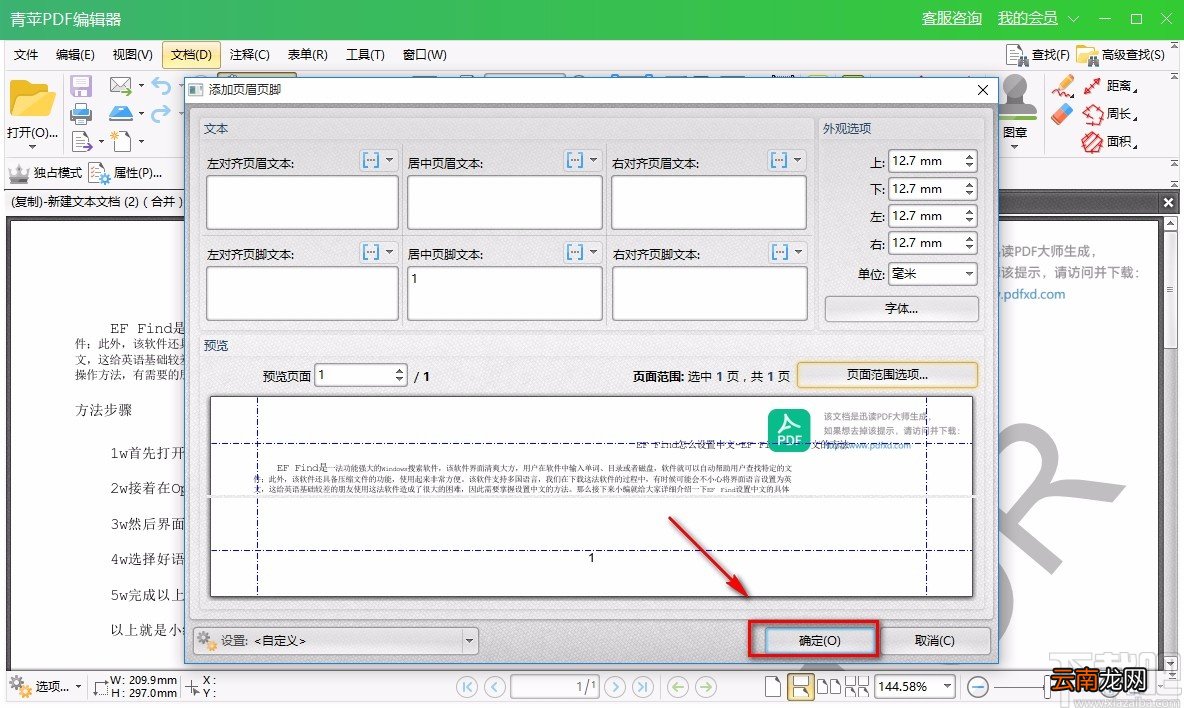Open the Comments (注释) menu
The image size is (1184, 708).
(249, 55)
